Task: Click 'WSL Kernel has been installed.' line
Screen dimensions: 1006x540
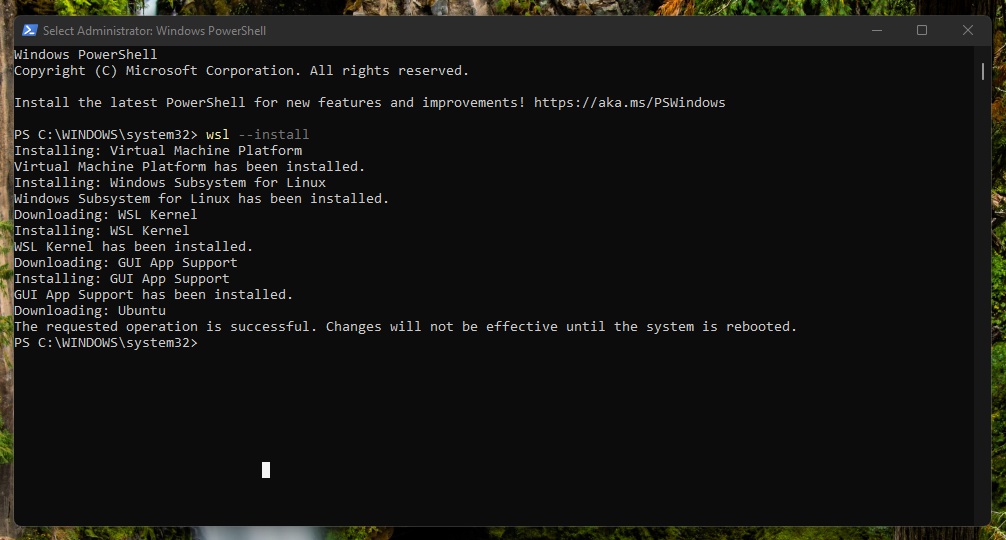Action: click(x=134, y=247)
